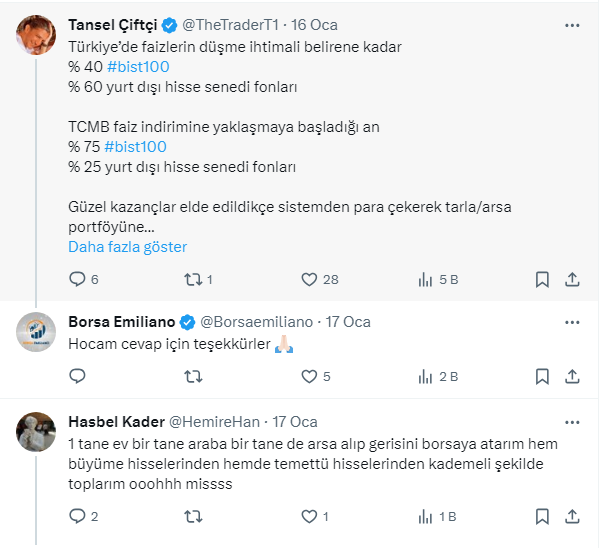View analytics on Tansel Çiftçi's tweet

coord(424,280)
